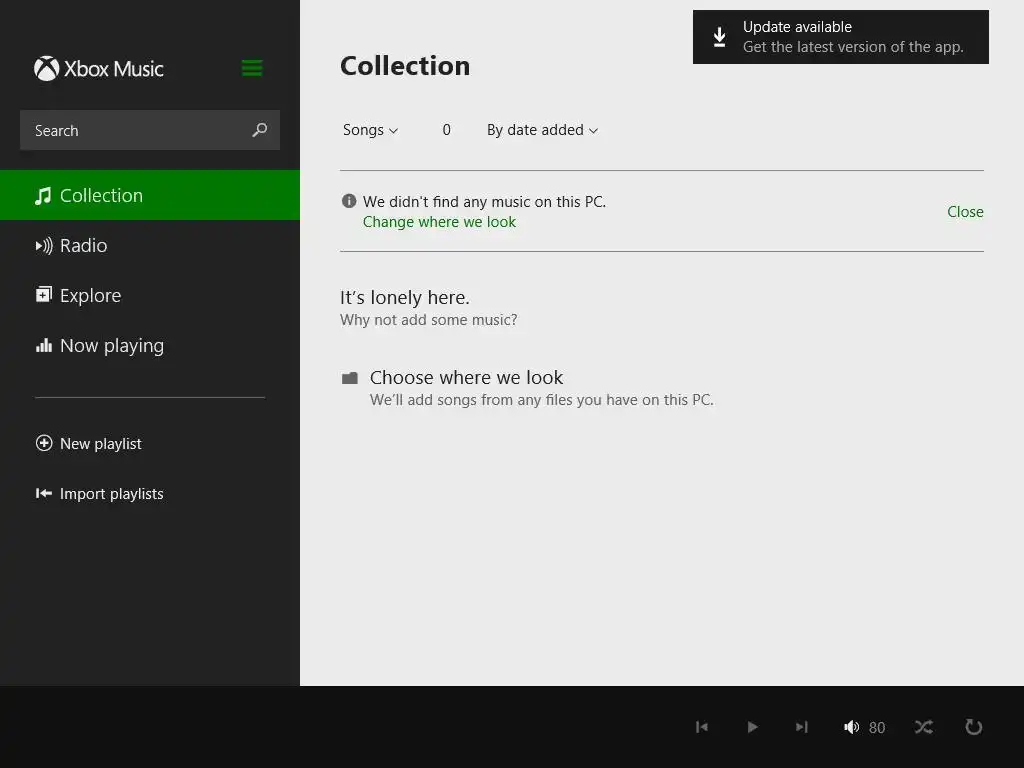Start playback with play button
1024x768 pixels.
pos(752,727)
